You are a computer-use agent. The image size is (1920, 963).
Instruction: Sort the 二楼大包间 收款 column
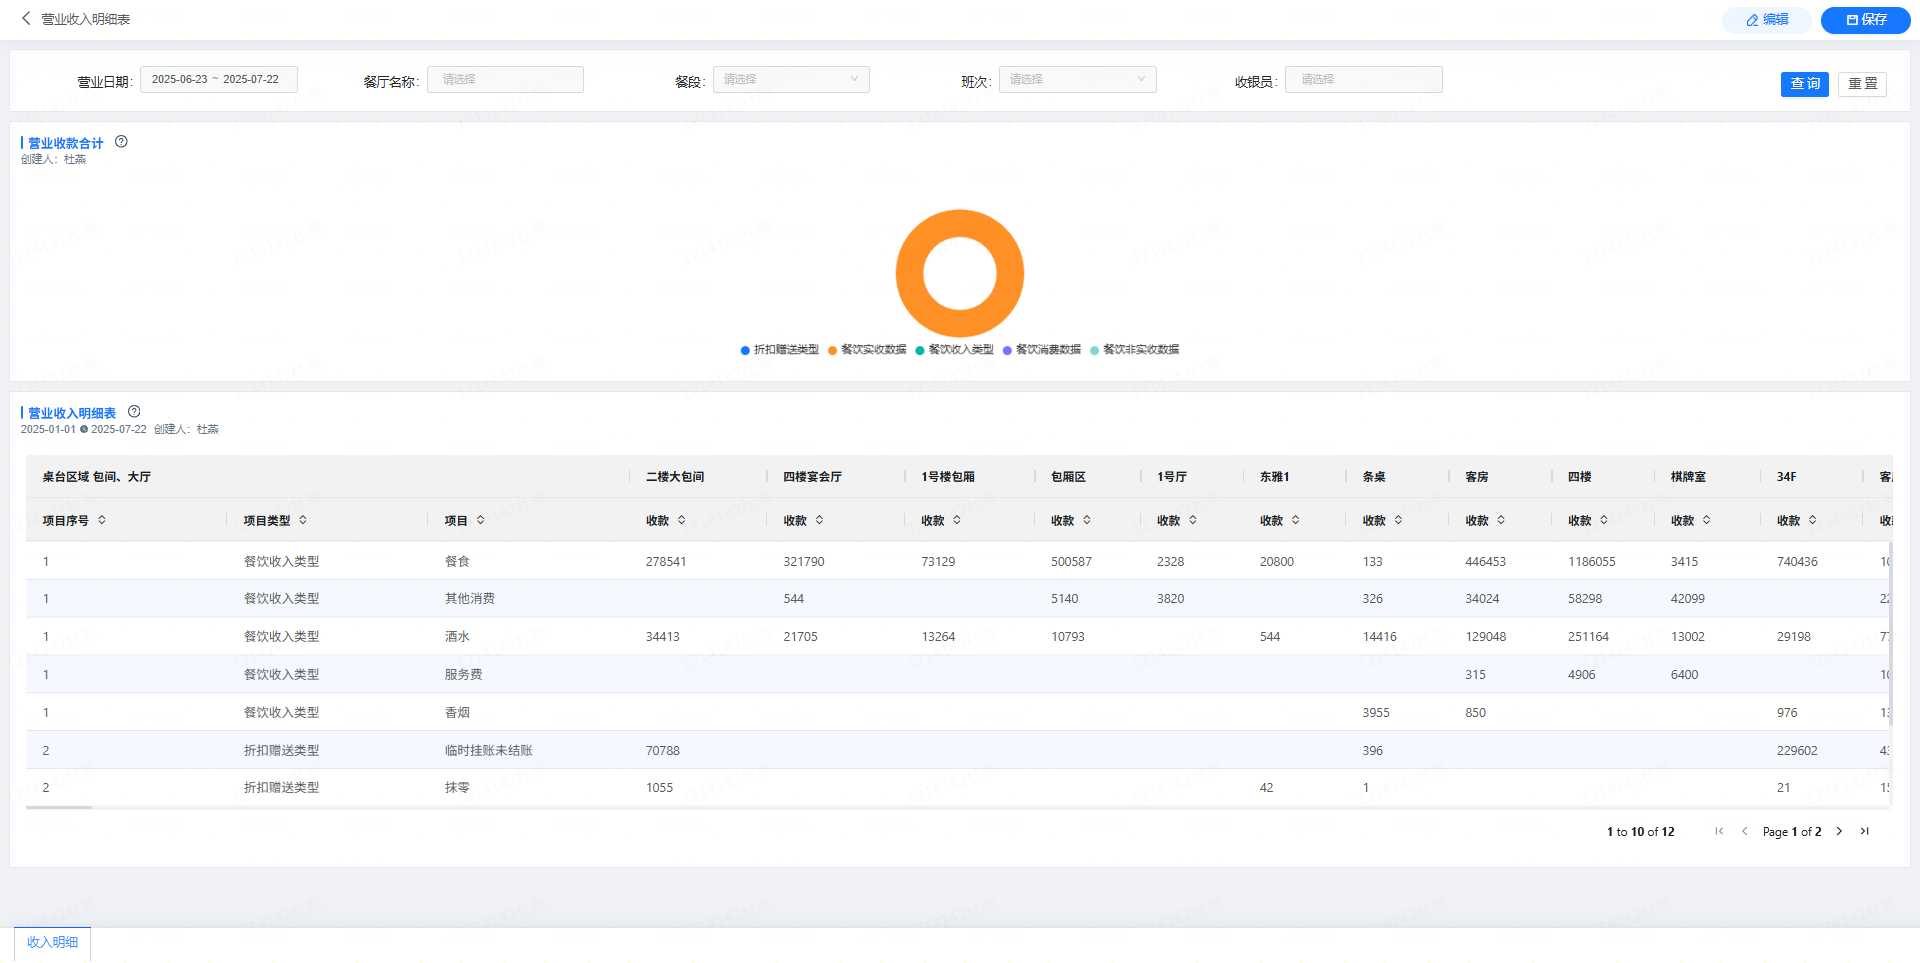(x=681, y=520)
